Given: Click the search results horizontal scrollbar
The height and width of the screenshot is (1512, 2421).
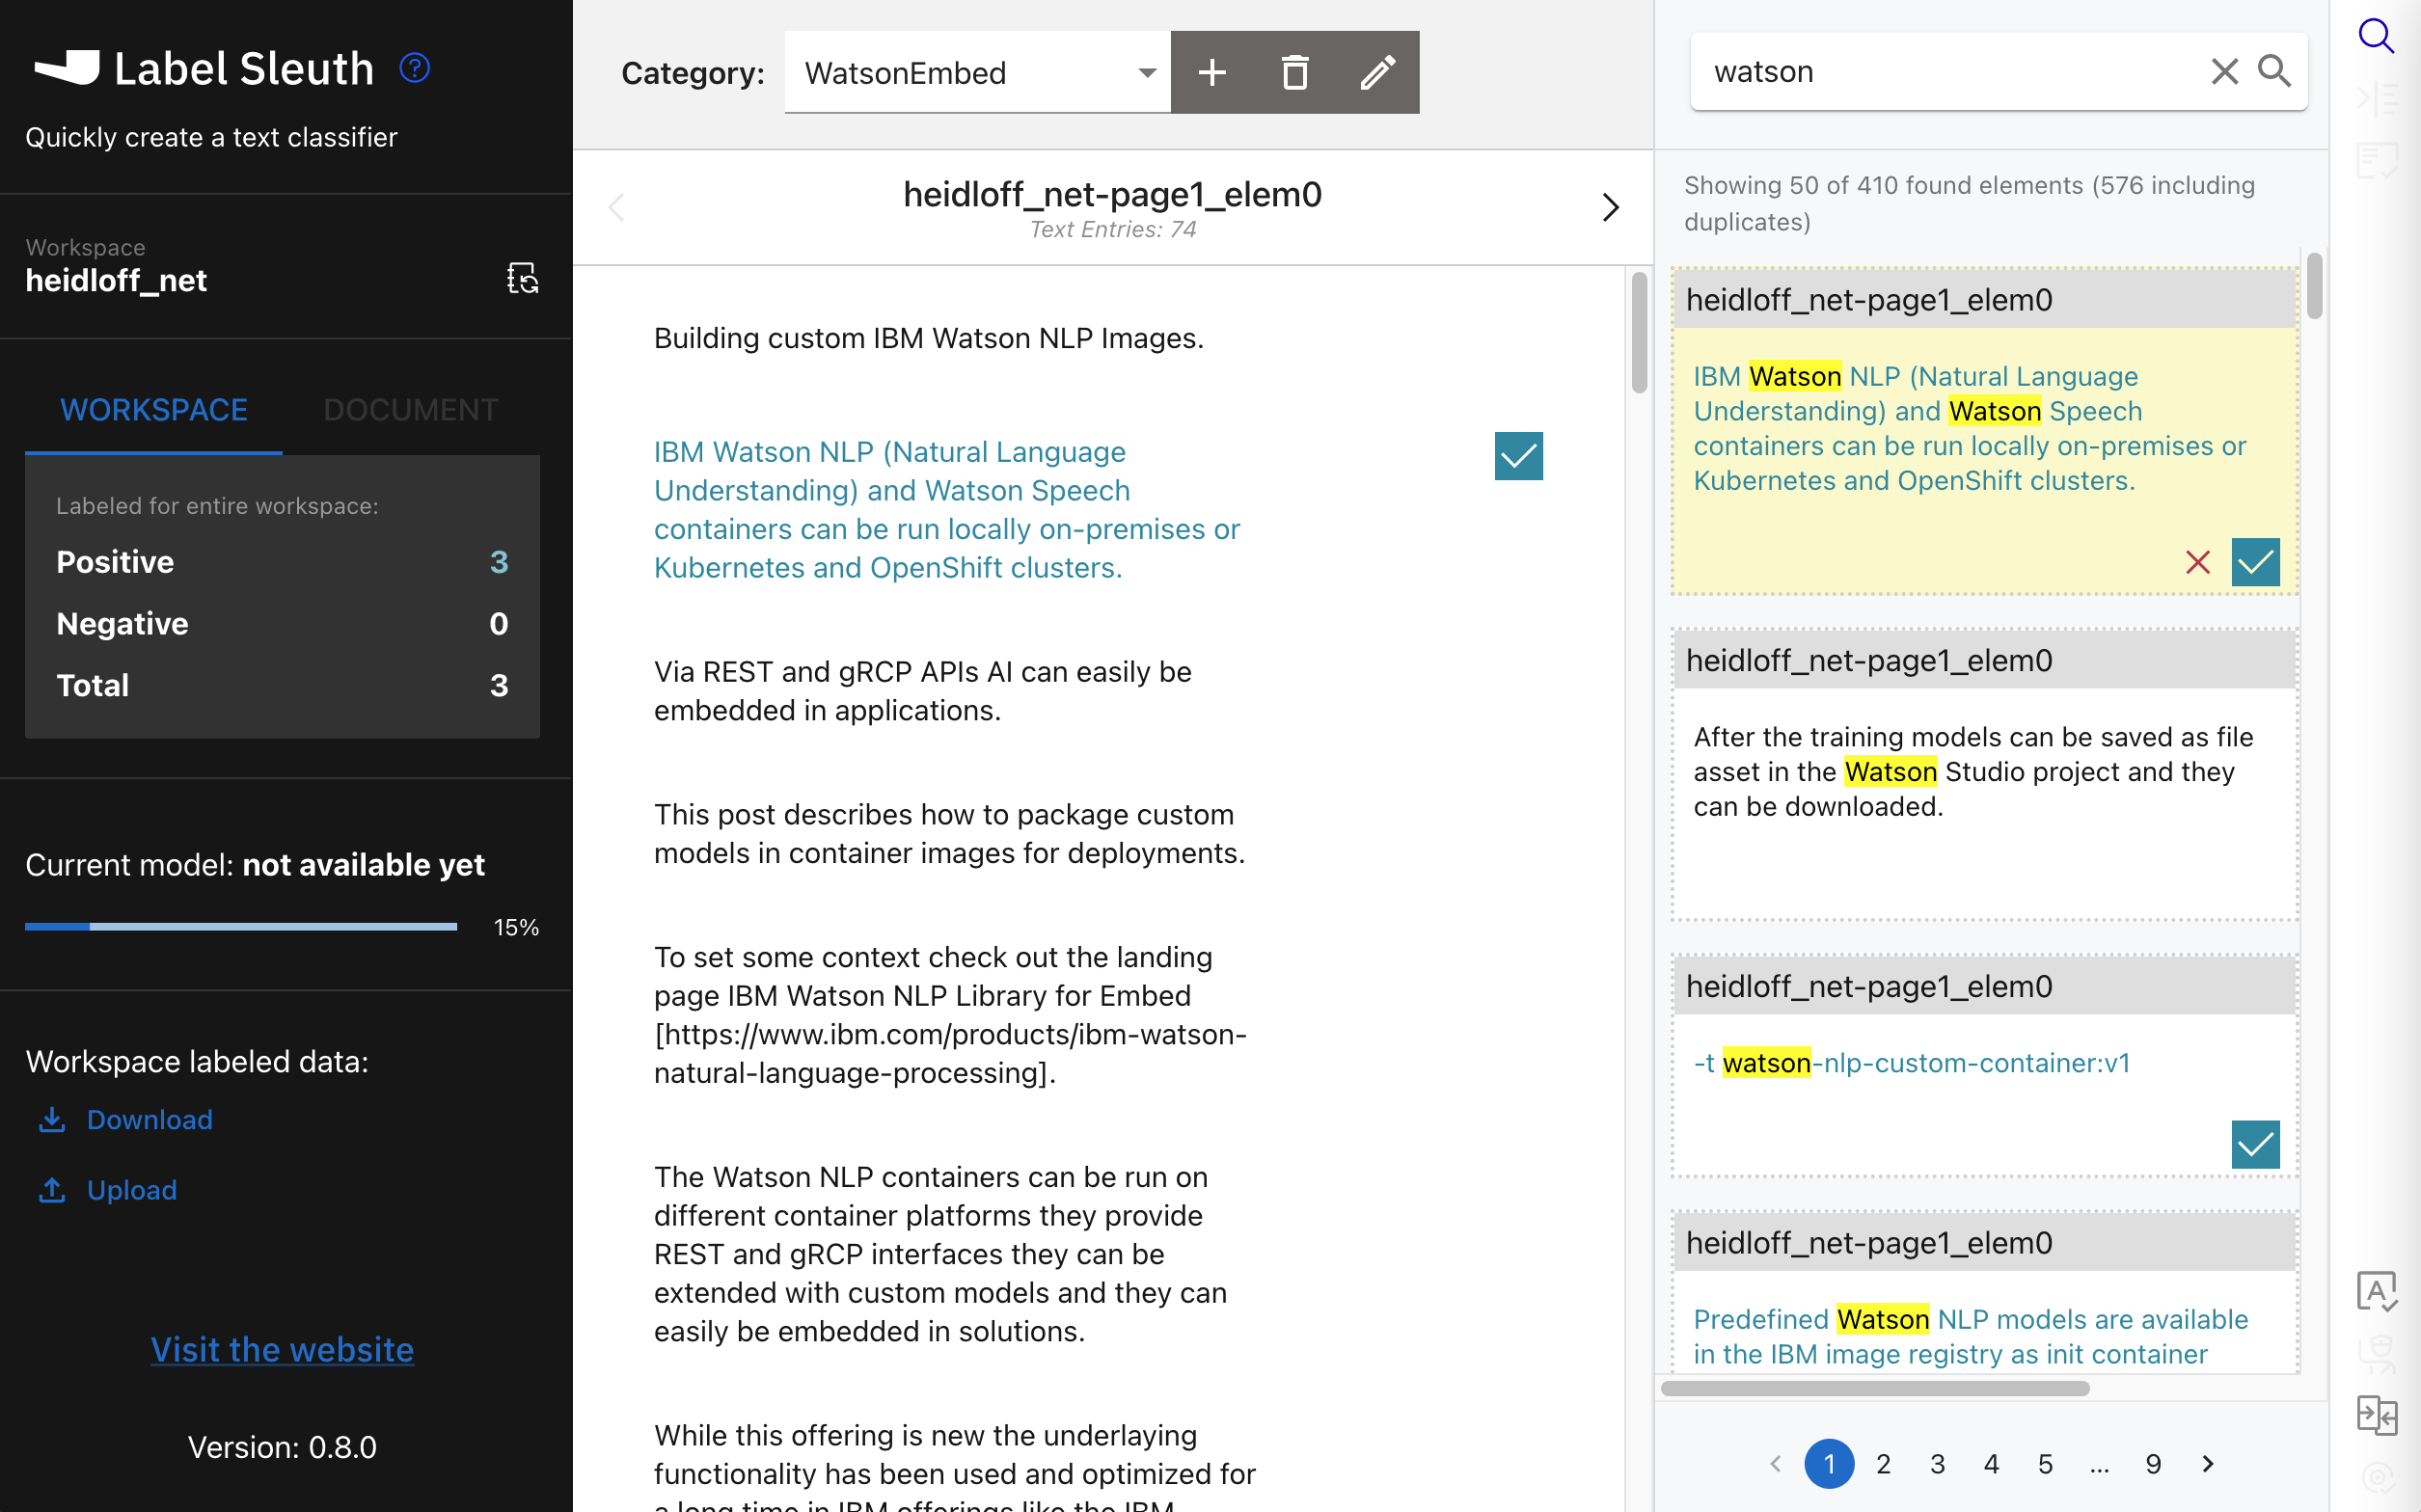Looking at the screenshot, I should click(1874, 1388).
